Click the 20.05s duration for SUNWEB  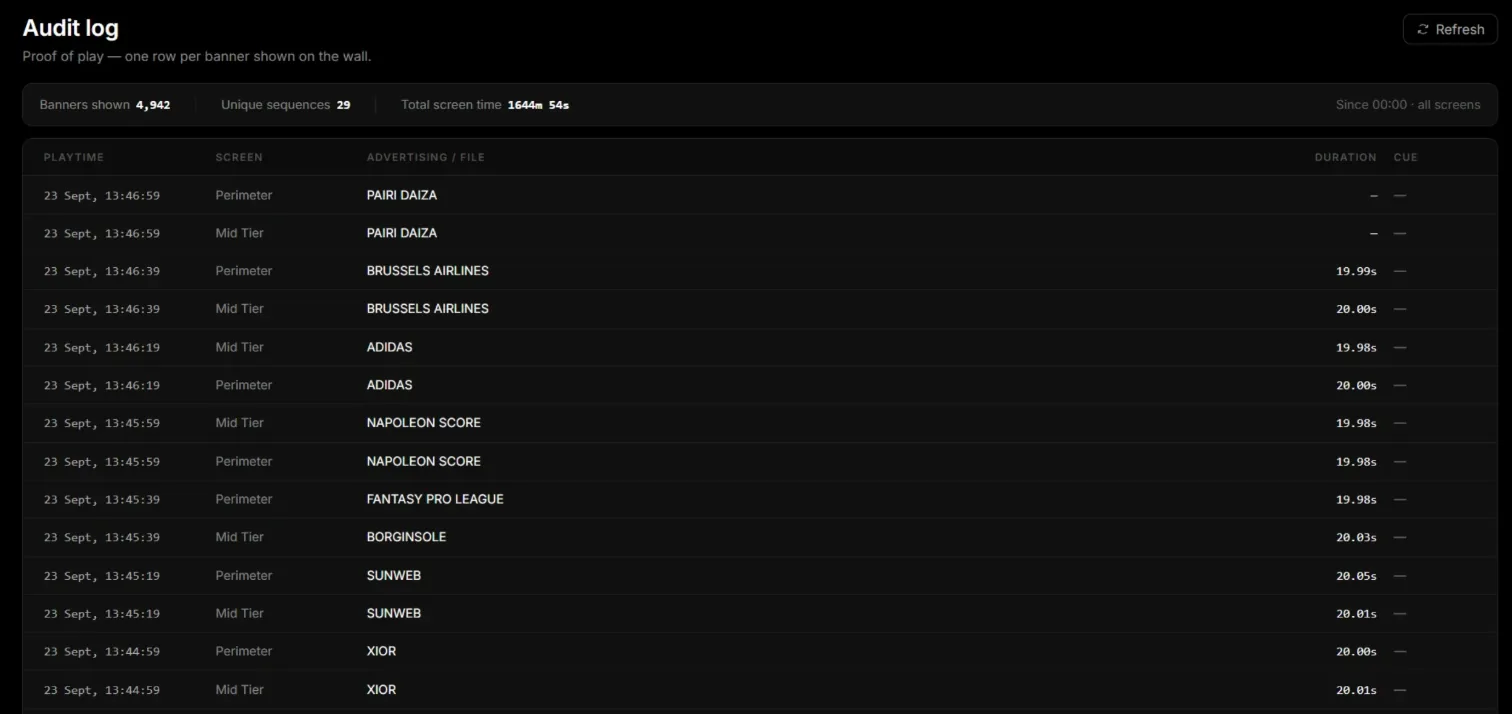pos(1356,575)
